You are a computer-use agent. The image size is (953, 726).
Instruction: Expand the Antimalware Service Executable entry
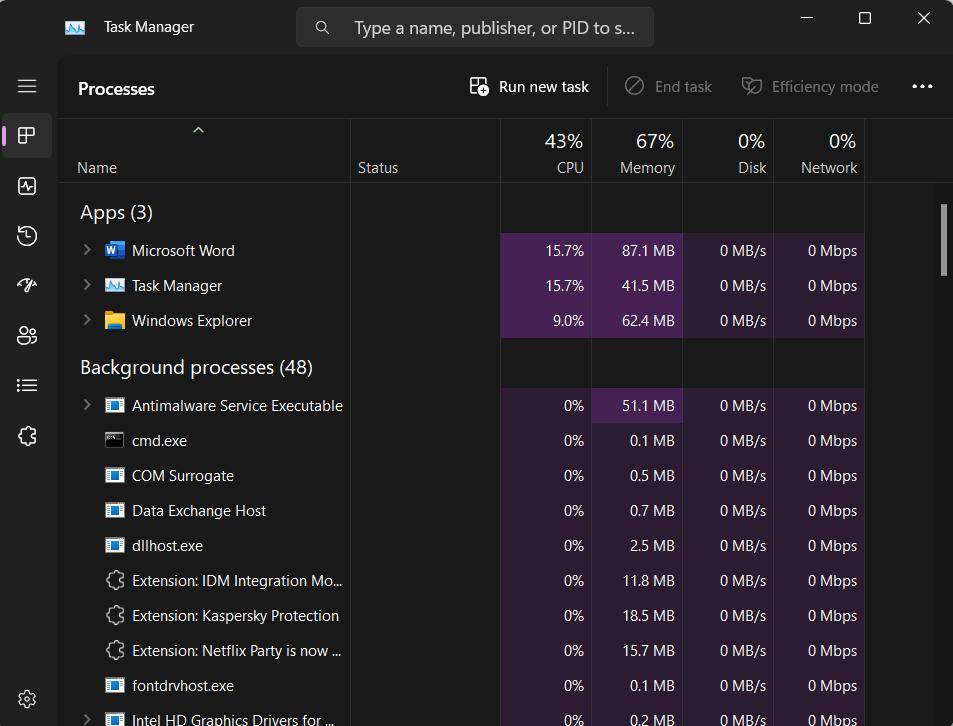tap(87, 405)
